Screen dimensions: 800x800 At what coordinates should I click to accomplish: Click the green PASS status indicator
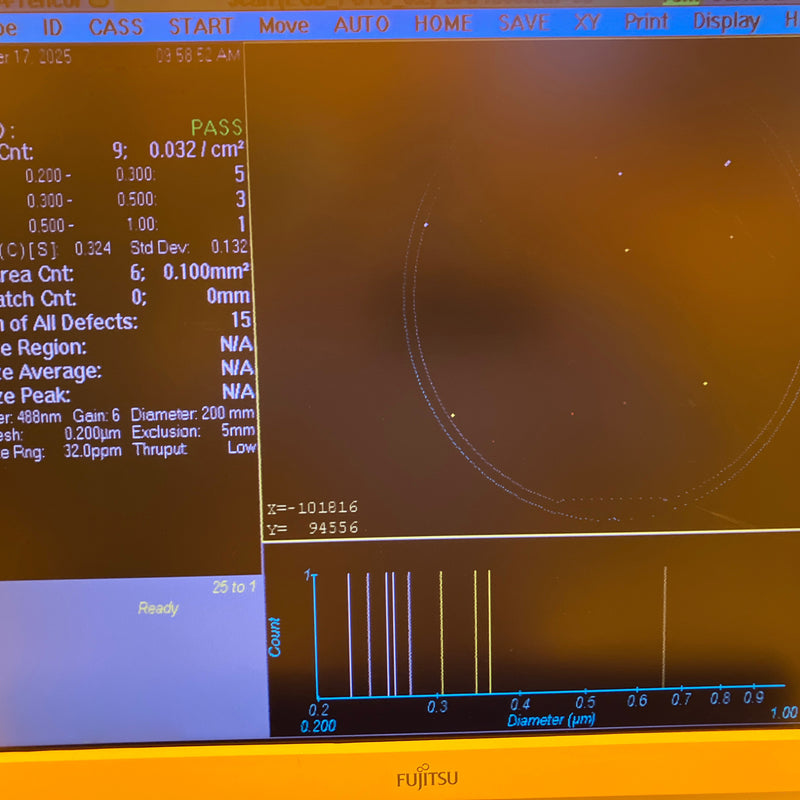pos(215,126)
